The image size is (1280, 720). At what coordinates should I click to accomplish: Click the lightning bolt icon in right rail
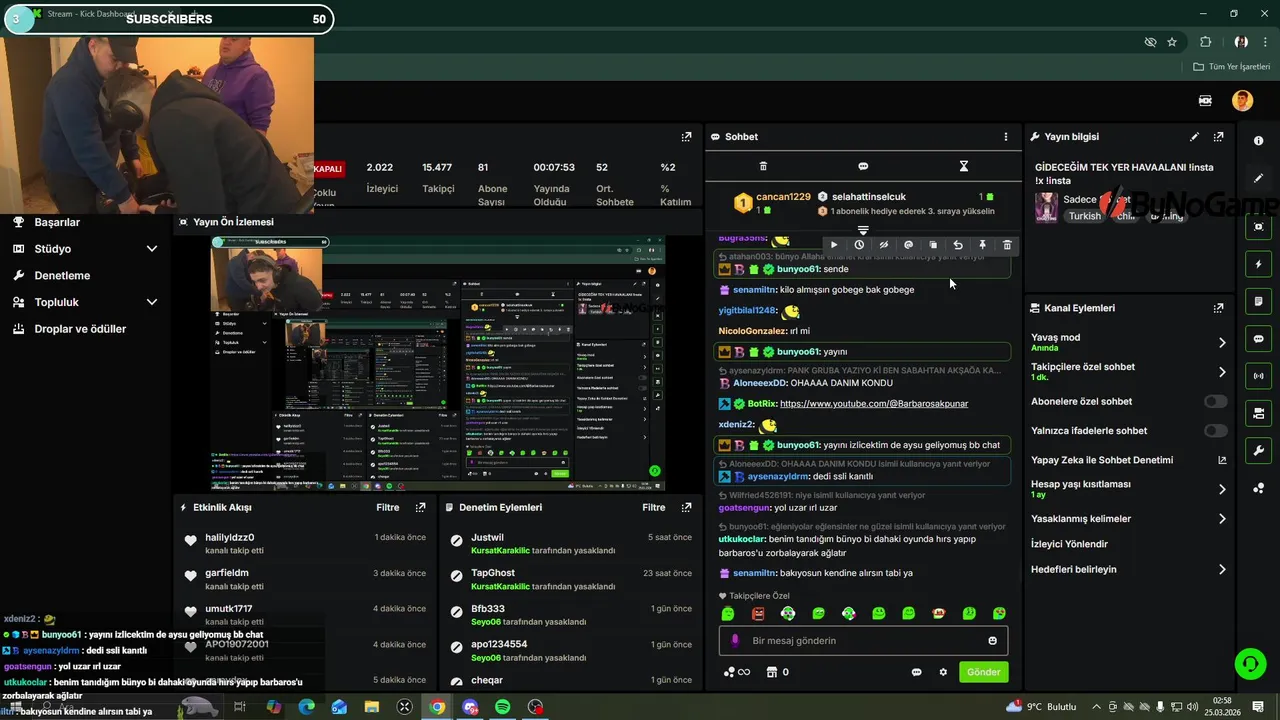pos(1258,265)
